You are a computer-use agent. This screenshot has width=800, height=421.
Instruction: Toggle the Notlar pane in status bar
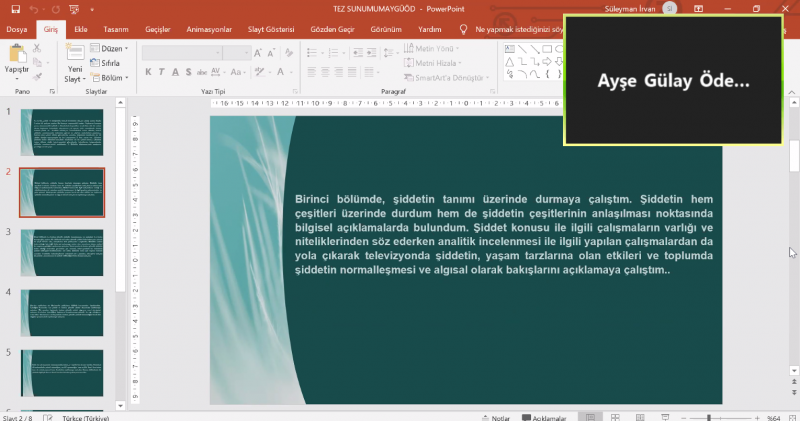pyautogui.click(x=499, y=416)
